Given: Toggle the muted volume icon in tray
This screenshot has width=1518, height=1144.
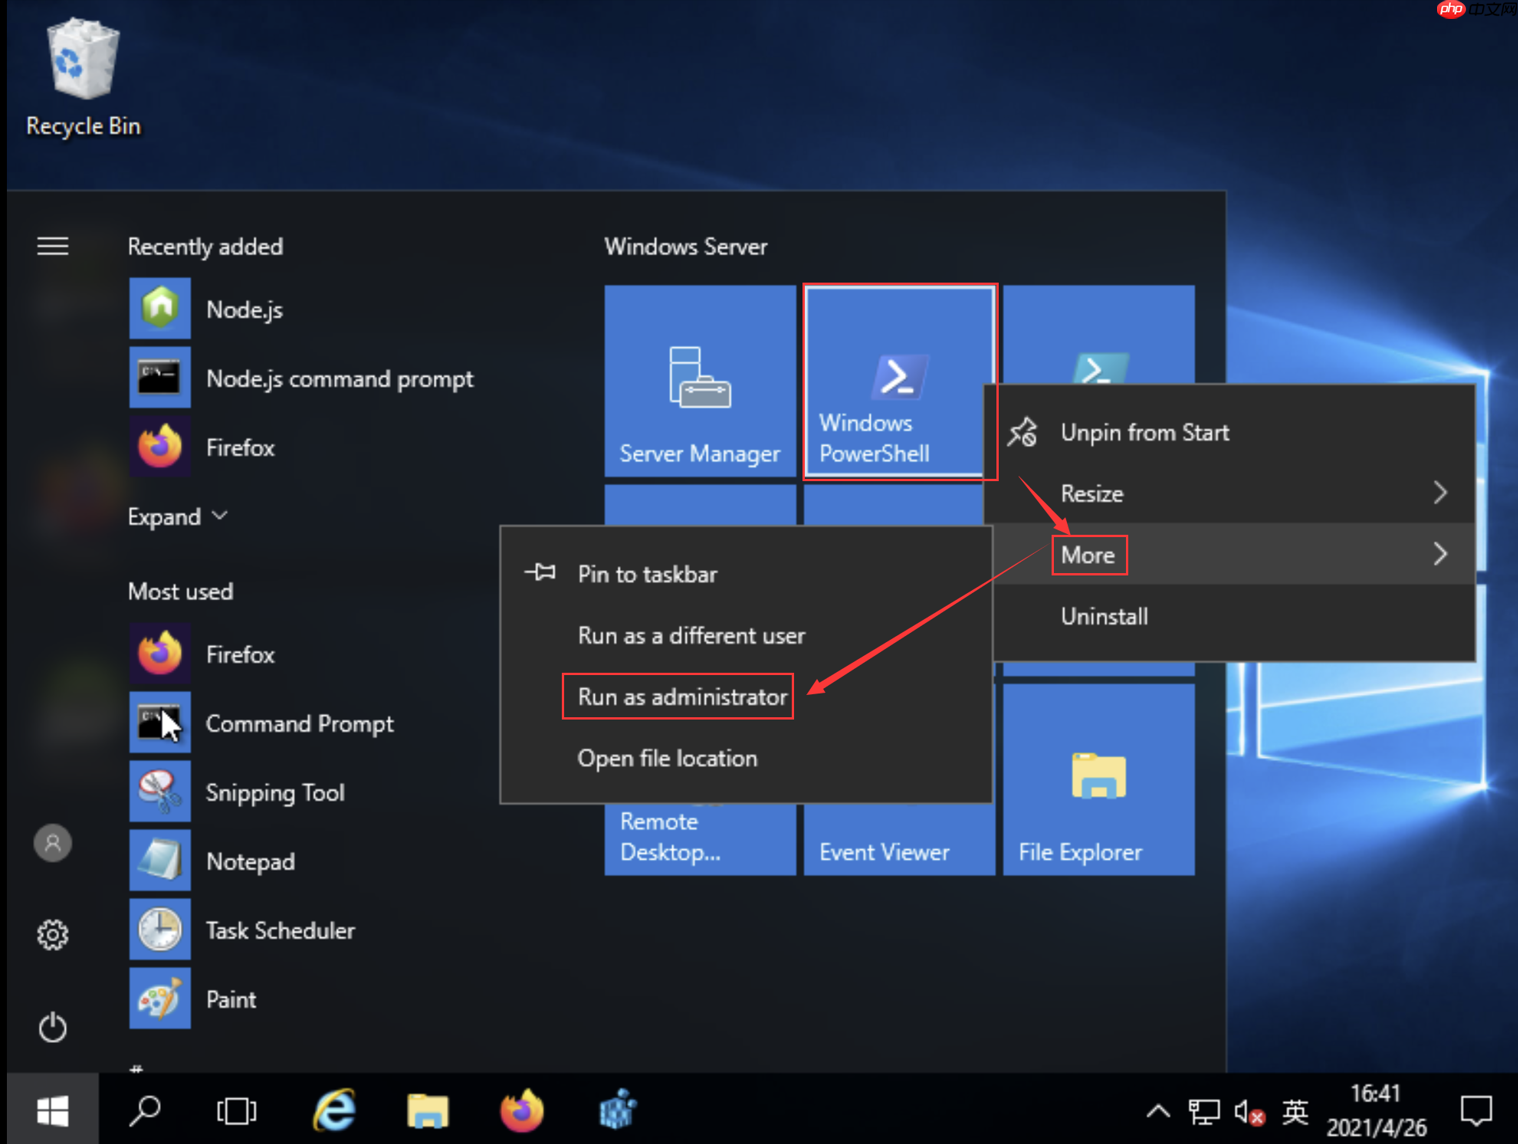Looking at the screenshot, I should [1248, 1111].
